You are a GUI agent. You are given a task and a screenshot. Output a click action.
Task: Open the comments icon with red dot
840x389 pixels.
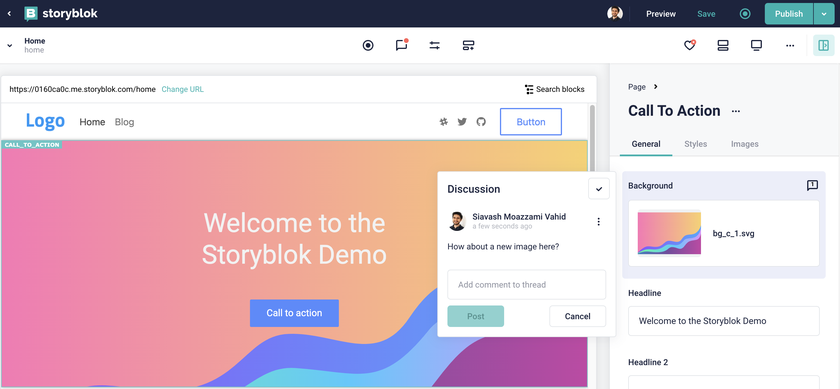[x=401, y=45]
